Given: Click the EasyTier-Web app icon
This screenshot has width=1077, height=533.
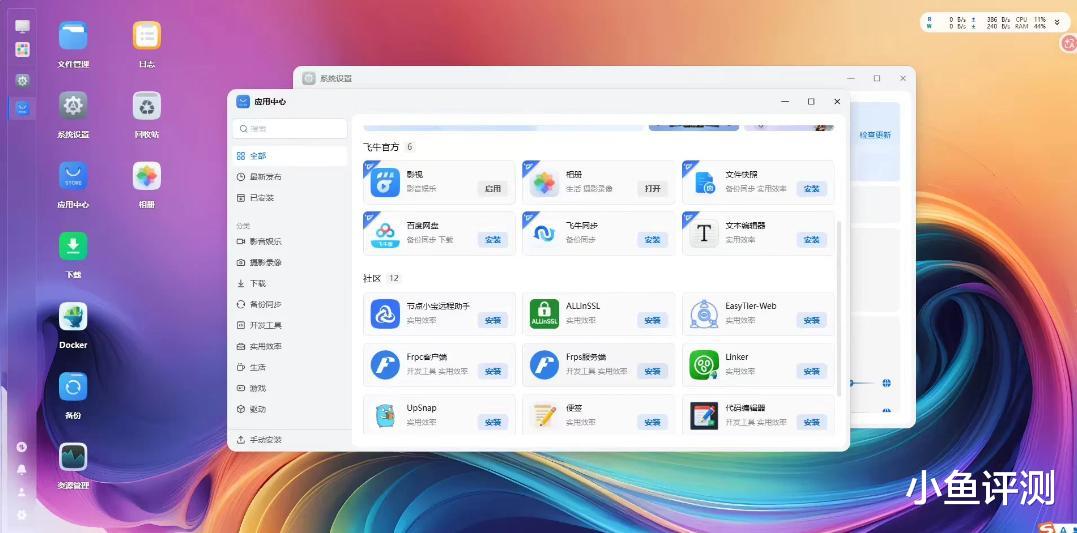Looking at the screenshot, I should tap(704, 314).
